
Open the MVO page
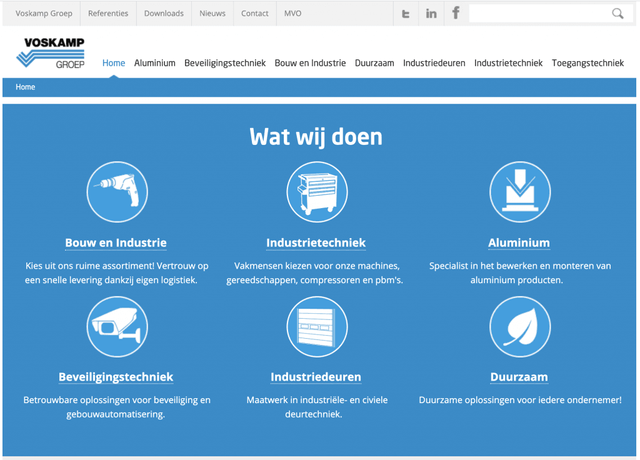pyautogui.click(x=293, y=13)
